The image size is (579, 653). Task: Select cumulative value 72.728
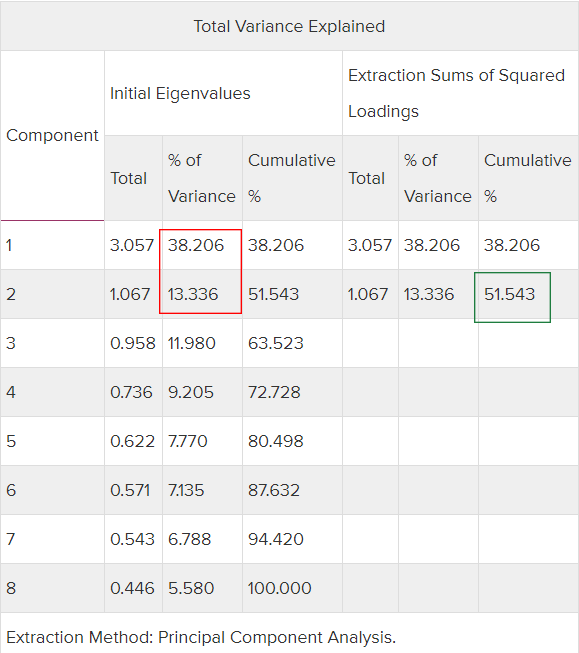click(x=274, y=392)
